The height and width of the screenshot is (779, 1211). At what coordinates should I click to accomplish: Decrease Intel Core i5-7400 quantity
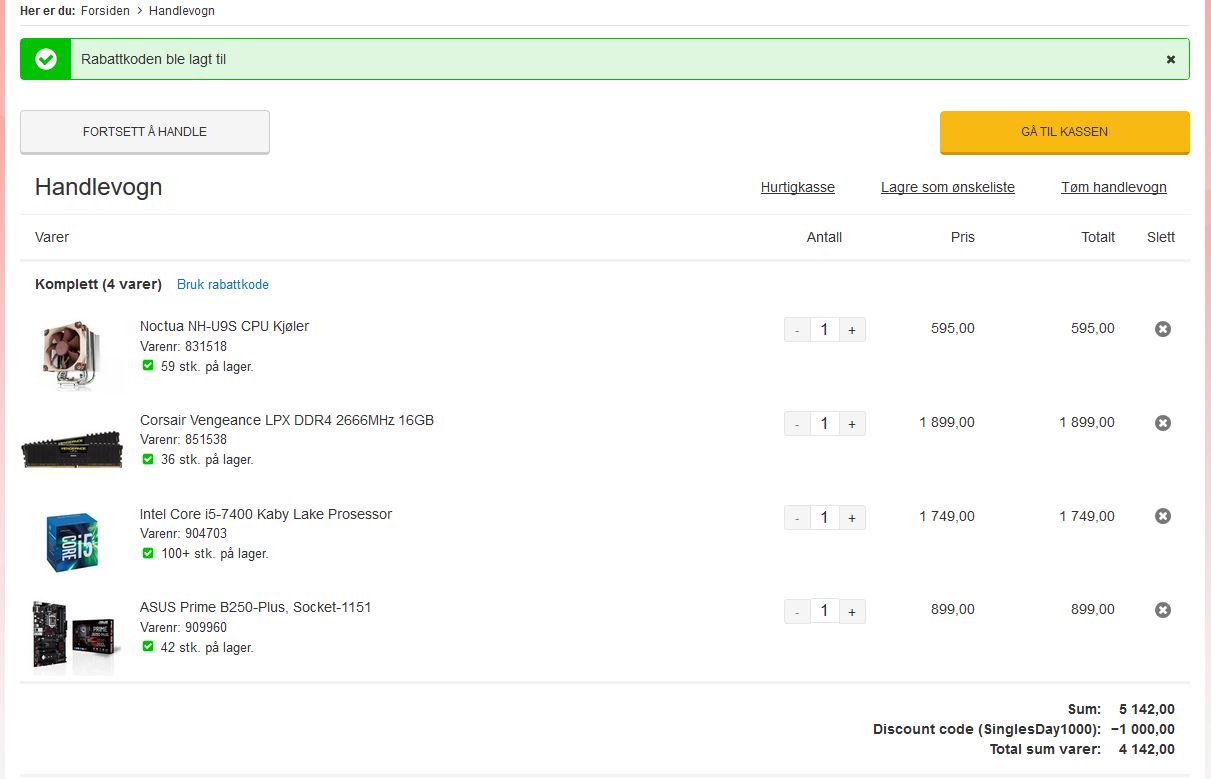click(797, 518)
